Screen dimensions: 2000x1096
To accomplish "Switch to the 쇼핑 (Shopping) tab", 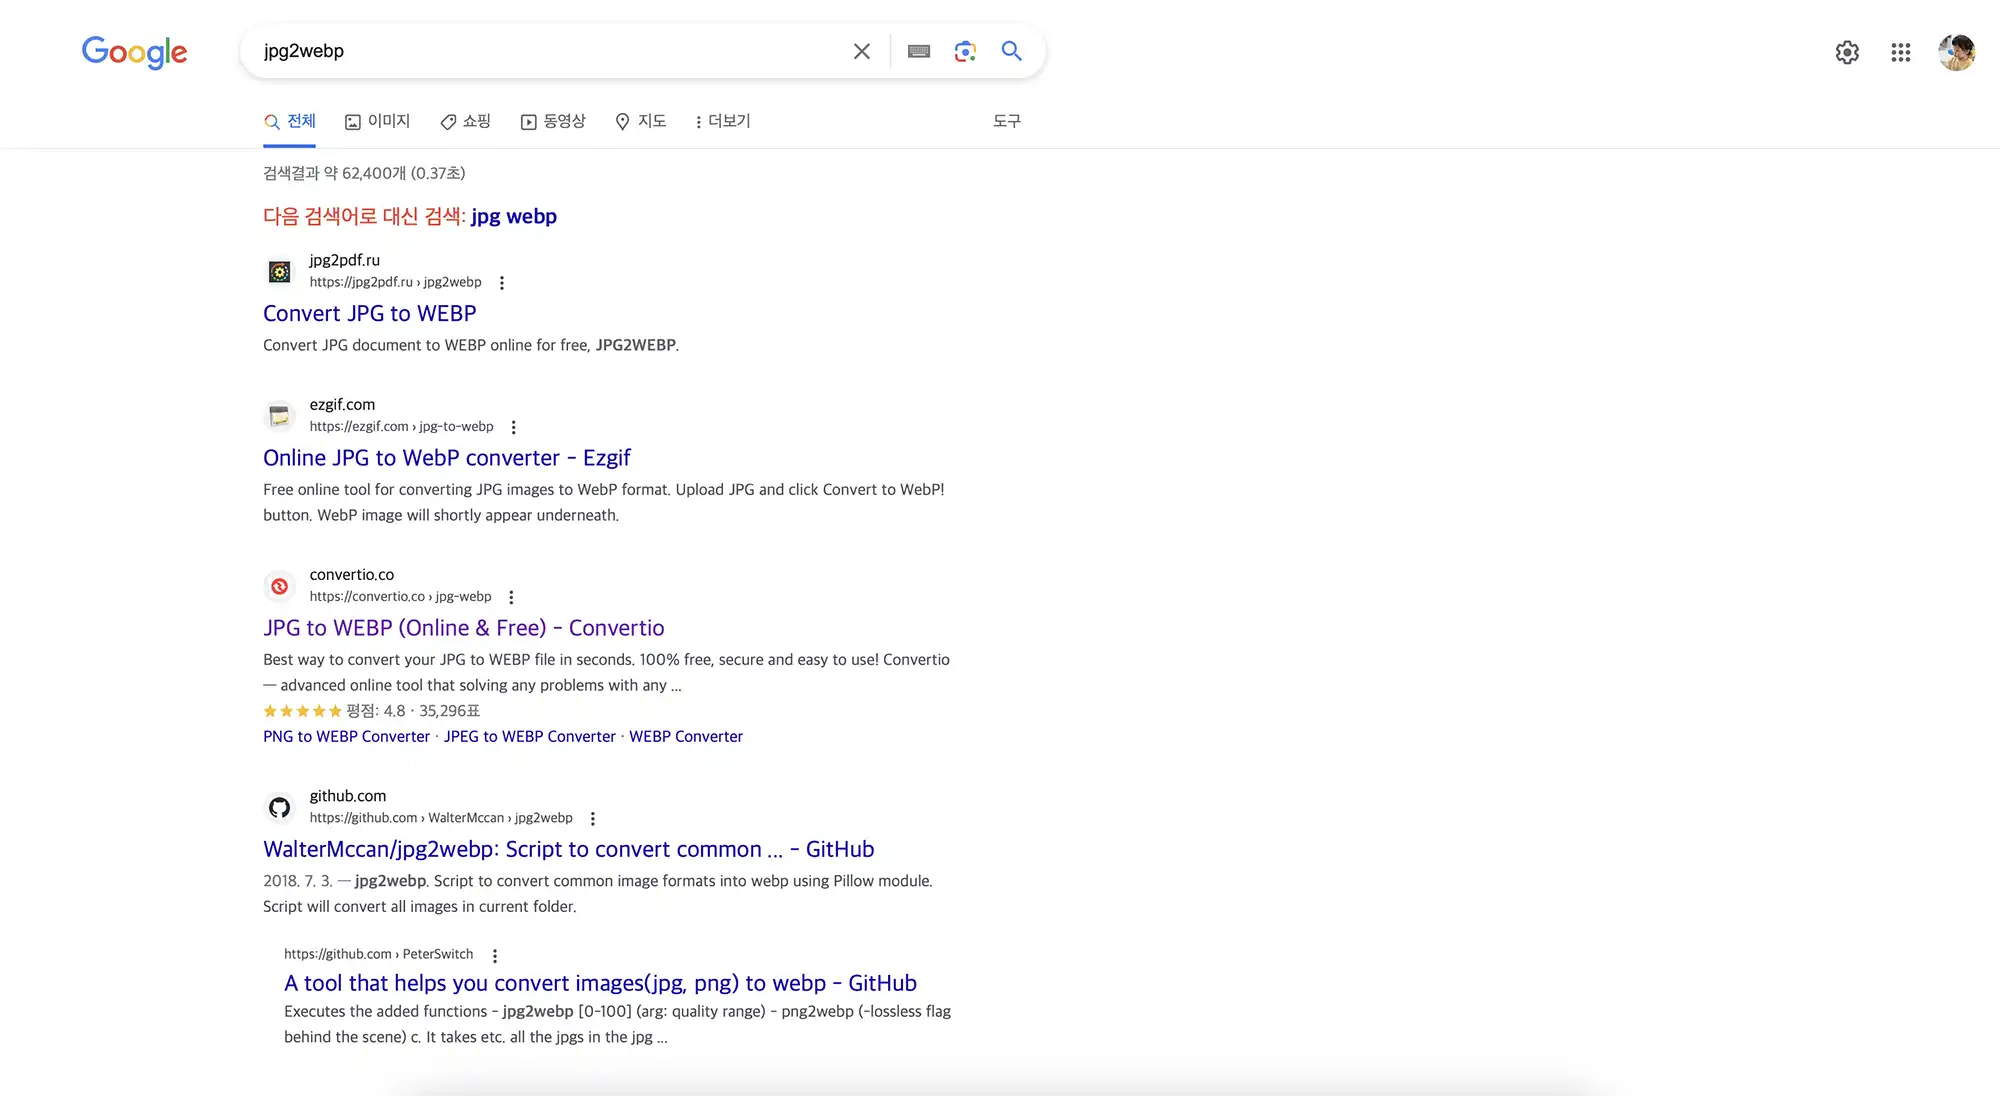I will (466, 121).
